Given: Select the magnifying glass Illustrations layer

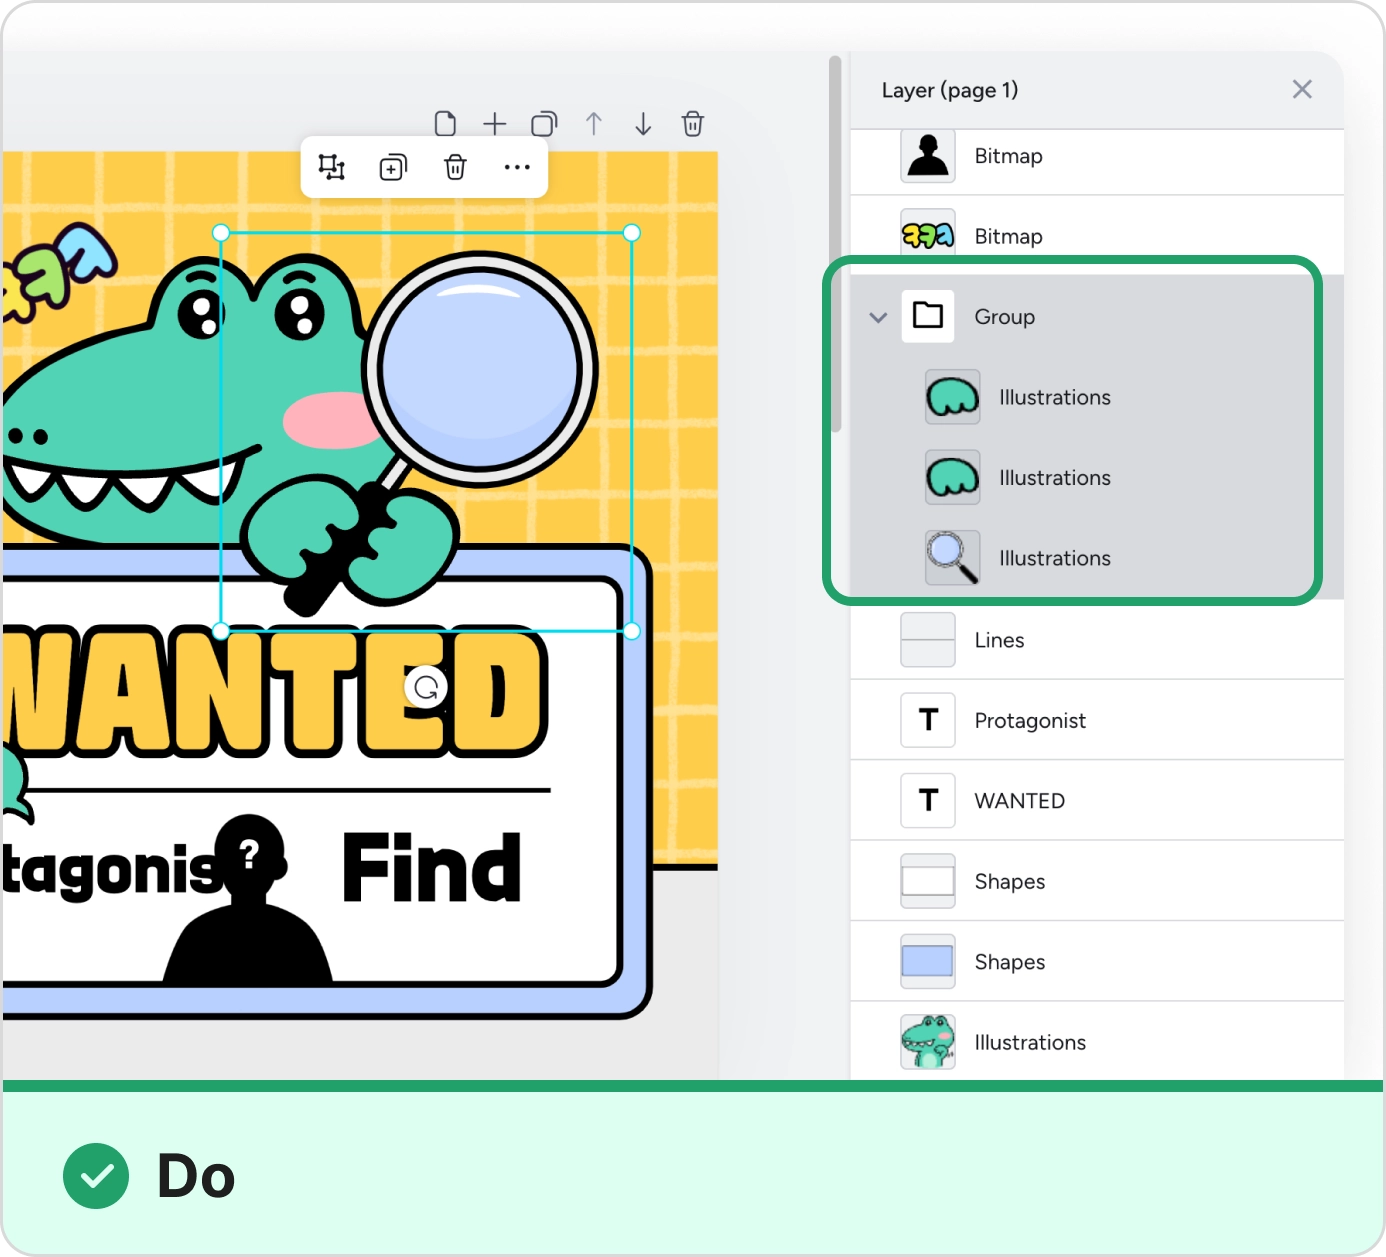Looking at the screenshot, I should point(1054,558).
